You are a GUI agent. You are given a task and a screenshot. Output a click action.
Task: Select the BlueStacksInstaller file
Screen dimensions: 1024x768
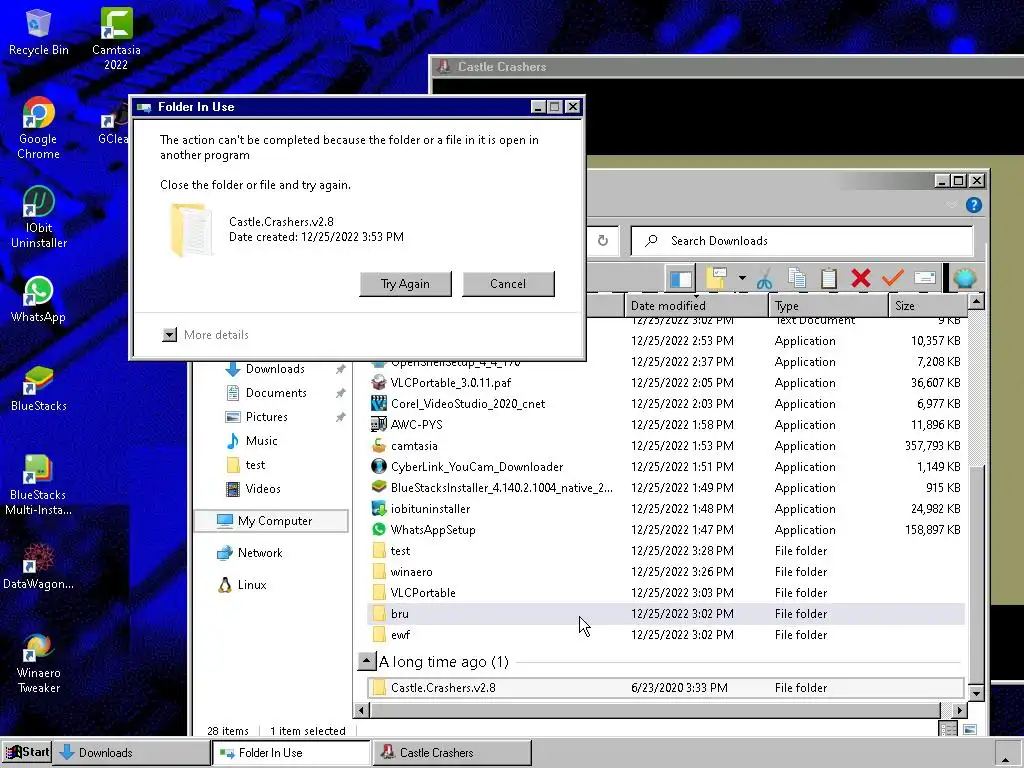[666, 488]
